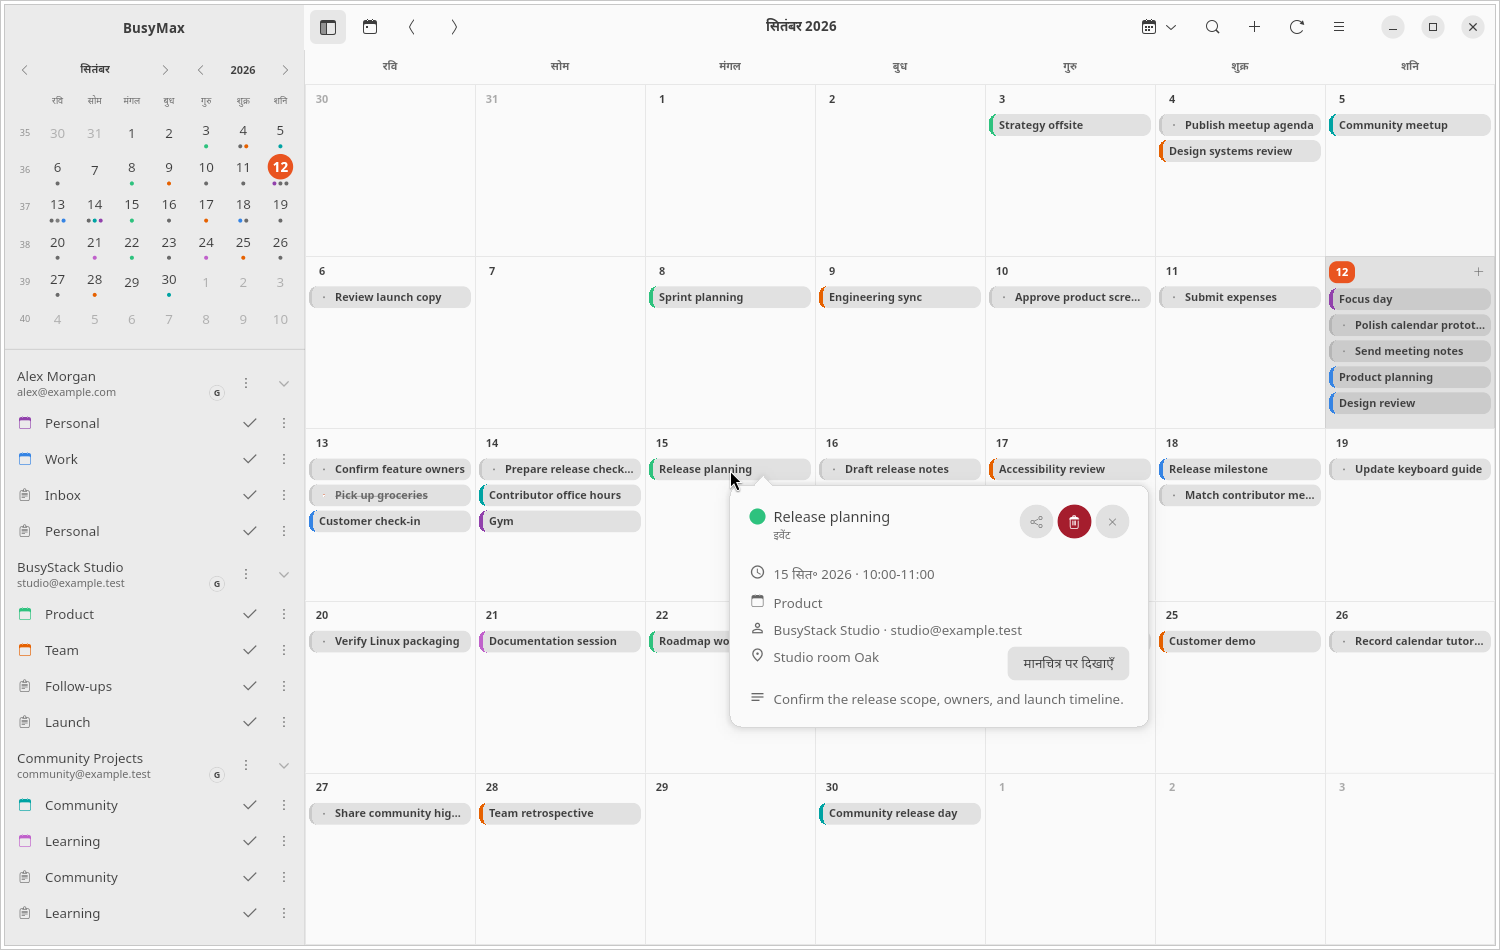The image size is (1500, 950).
Task: Open the Community release day event
Action: 900,813
